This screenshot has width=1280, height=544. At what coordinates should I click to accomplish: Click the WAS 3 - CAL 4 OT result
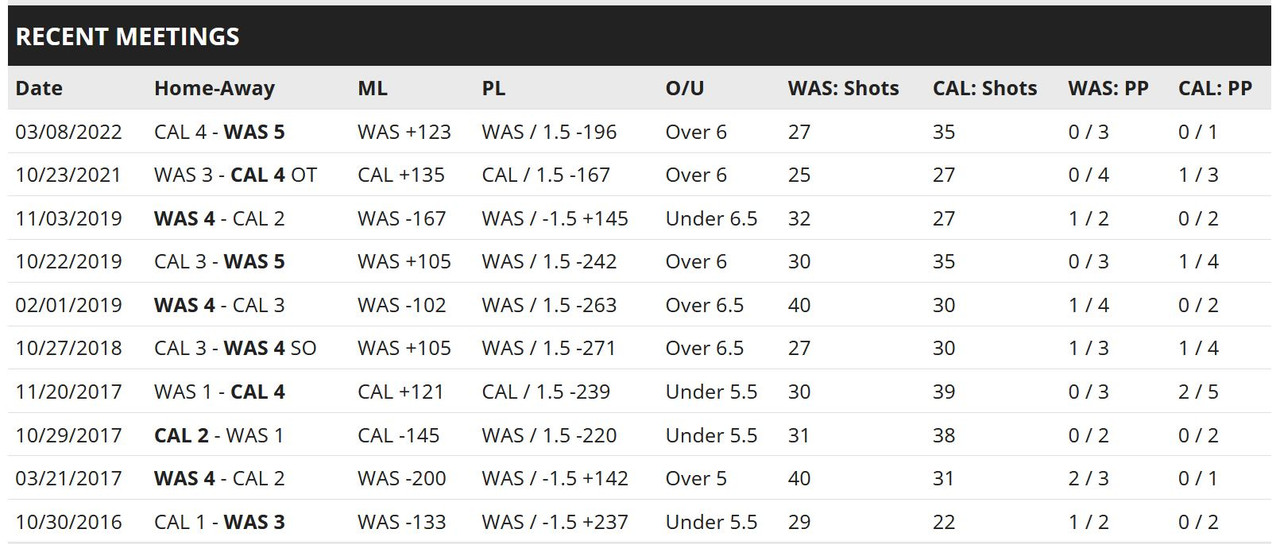(235, 174)
